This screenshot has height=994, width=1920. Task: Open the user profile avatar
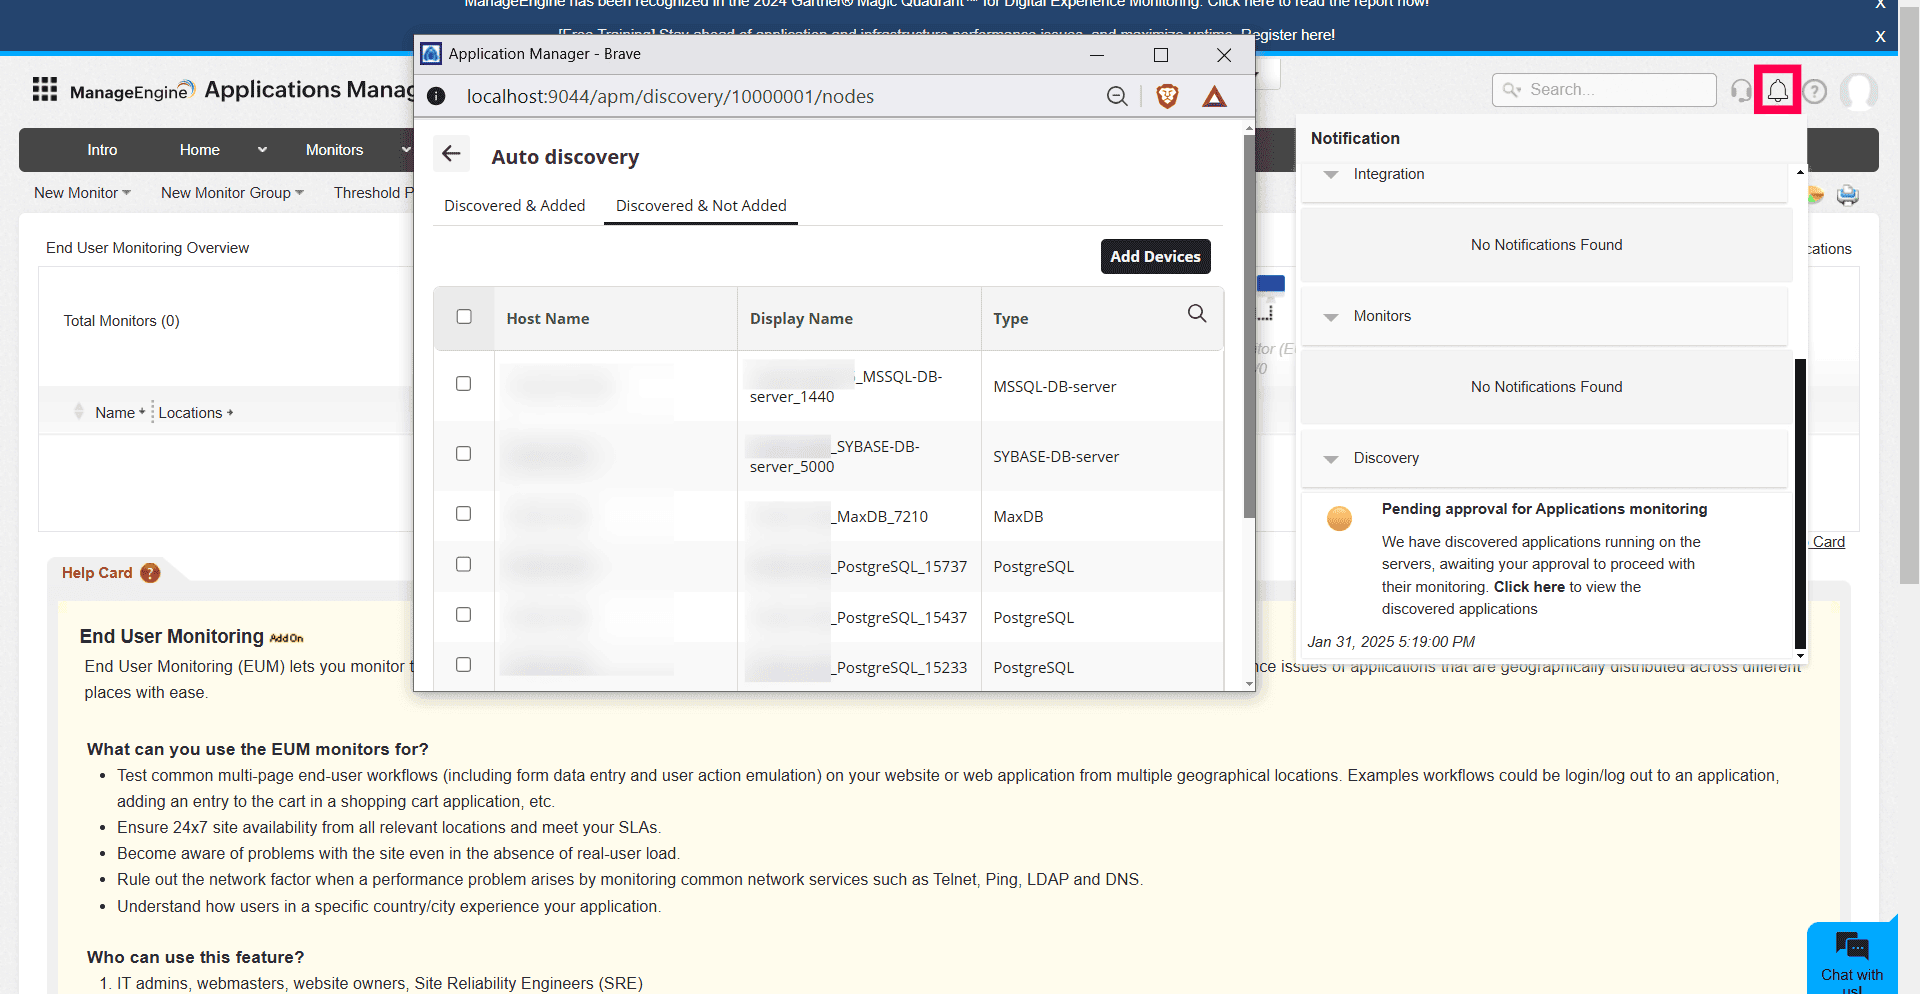pyautogui.click(x=1859, y=91)
